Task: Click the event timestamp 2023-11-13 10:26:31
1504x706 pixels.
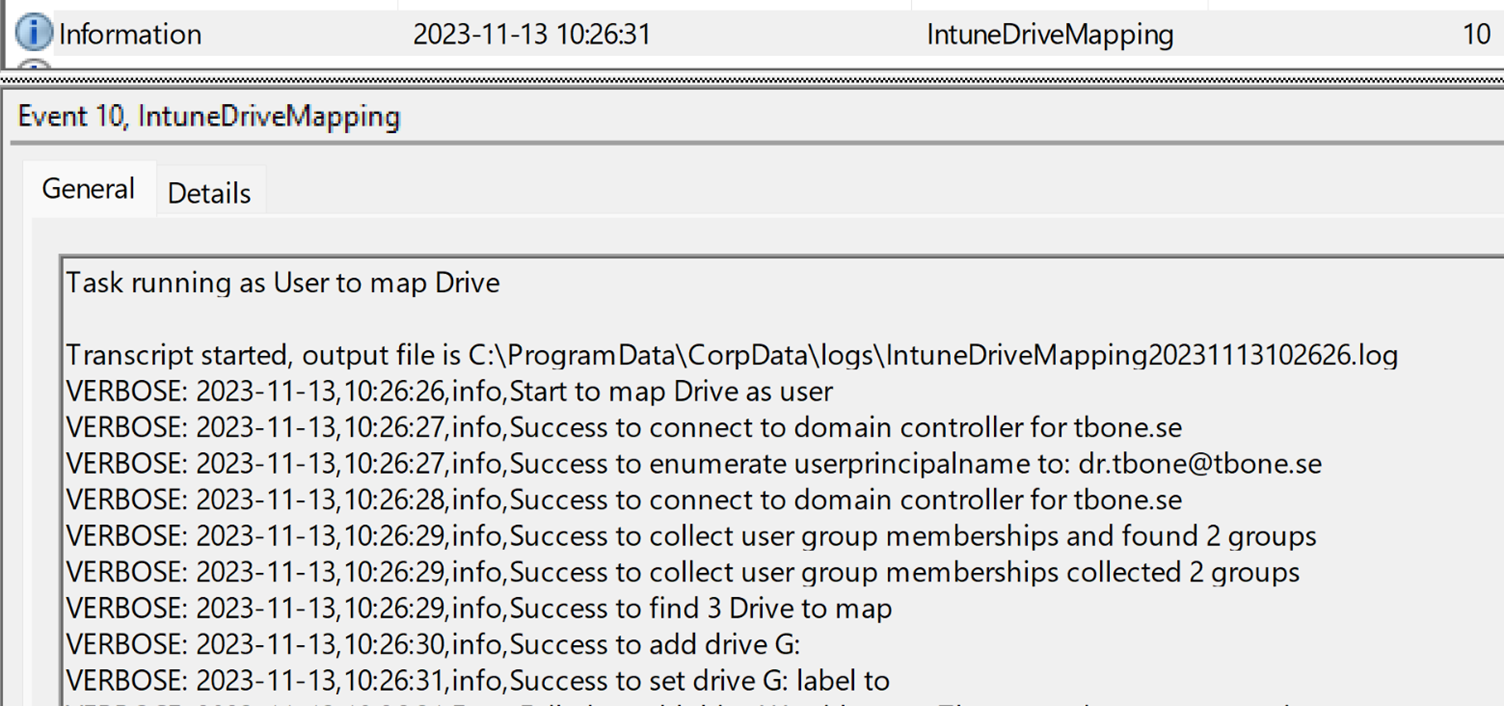Action: click(x=531, y=35)
